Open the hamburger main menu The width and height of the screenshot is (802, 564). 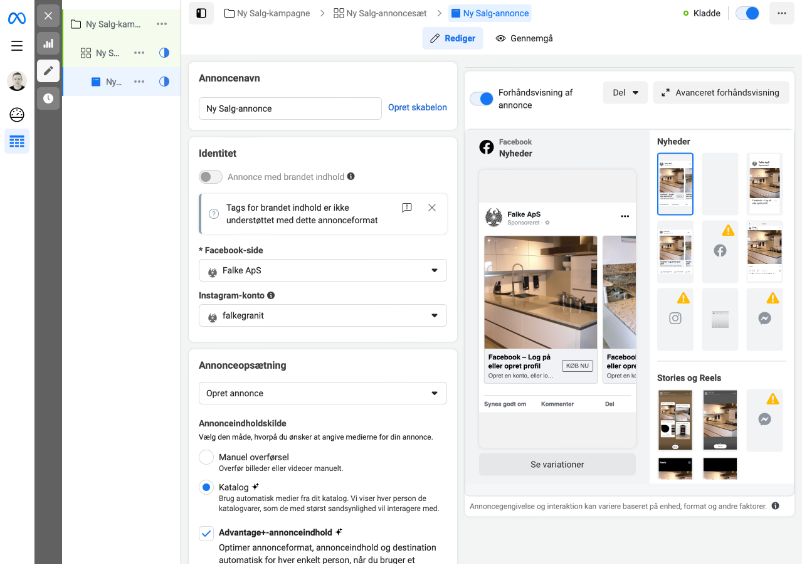click(16, 46)
